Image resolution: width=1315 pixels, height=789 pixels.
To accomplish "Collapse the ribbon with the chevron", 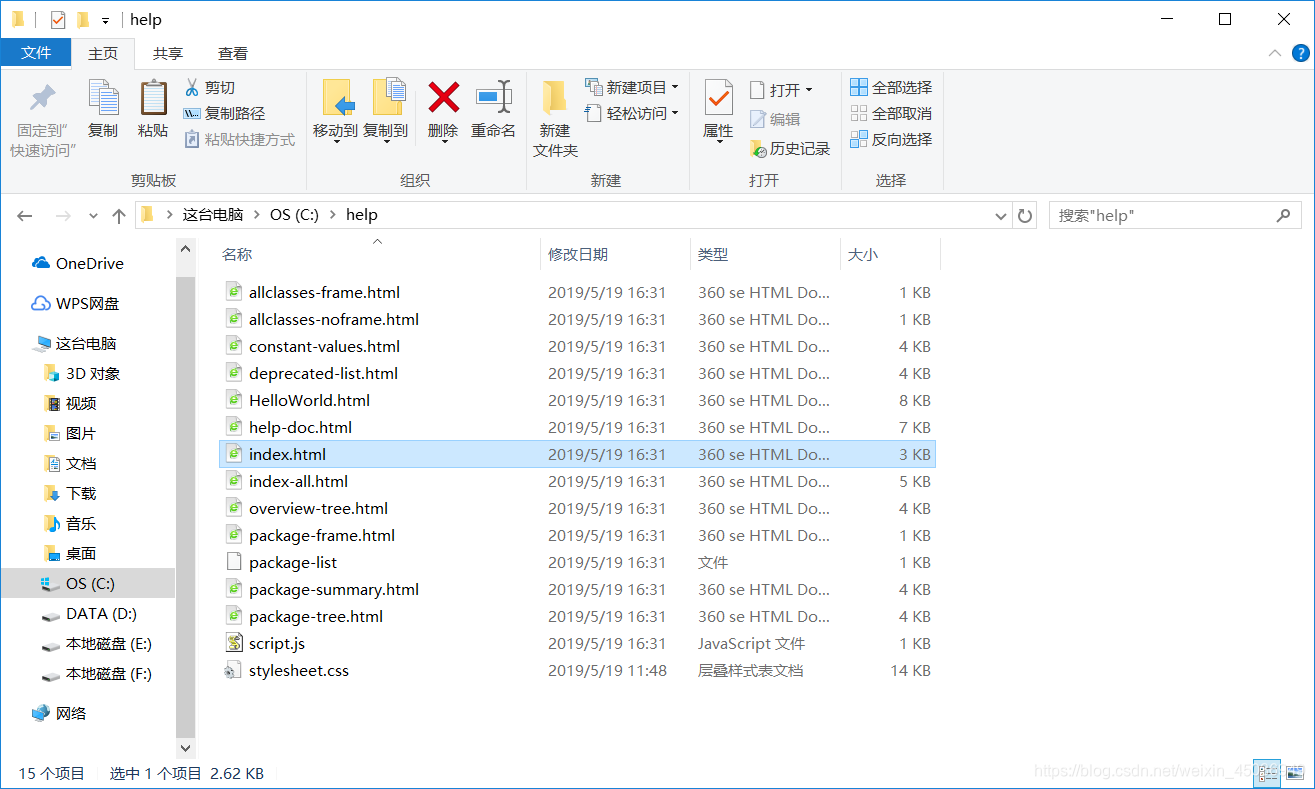I will point(1274,53).
